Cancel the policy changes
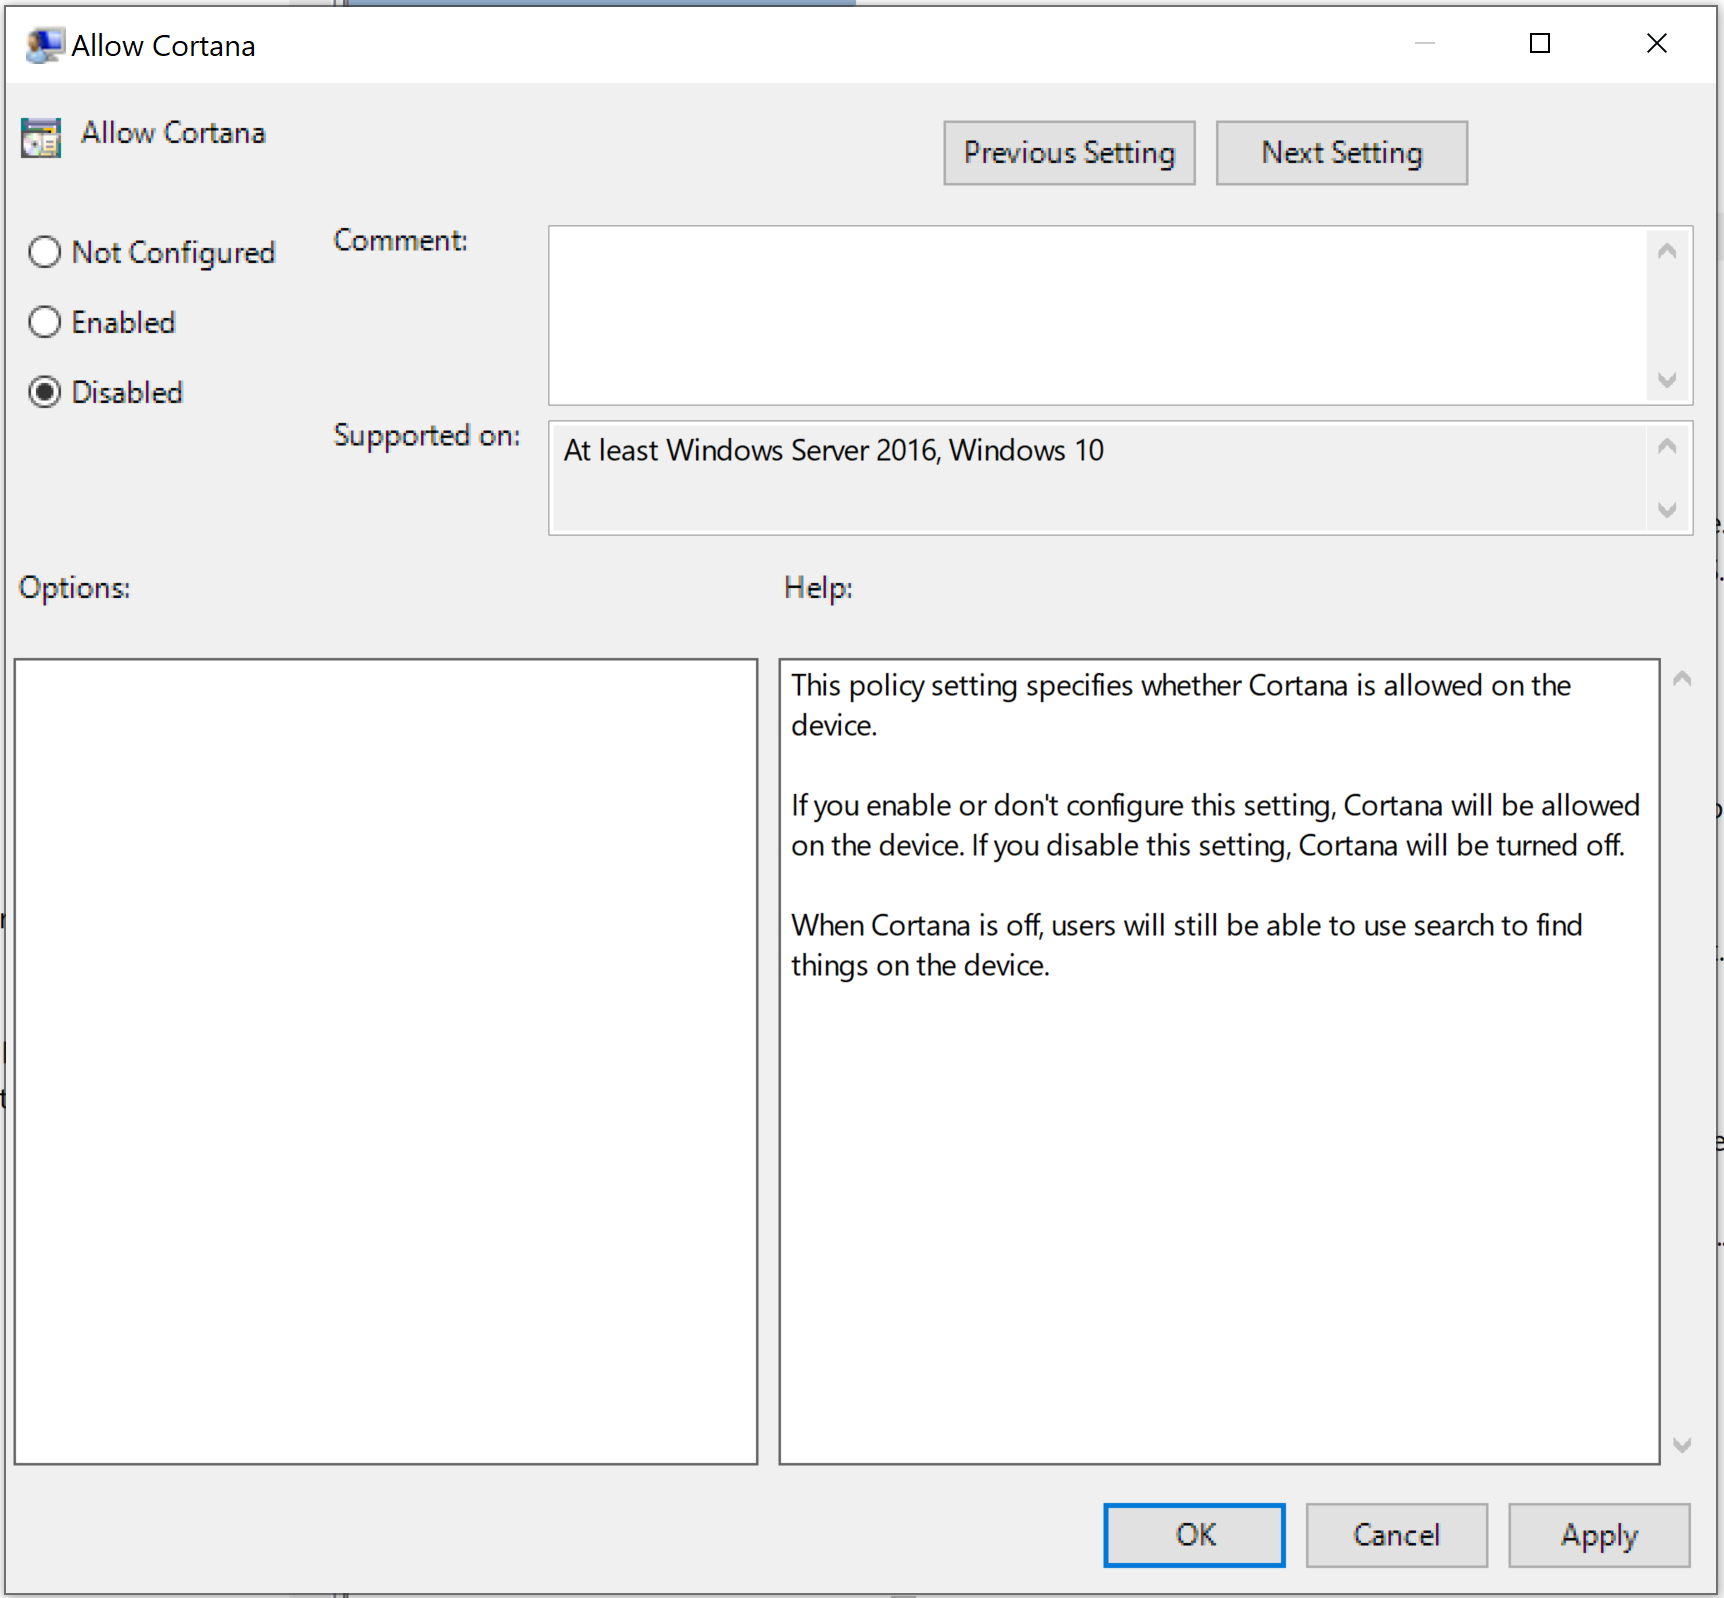1724x1598 pixels. click(1395, 1535)
